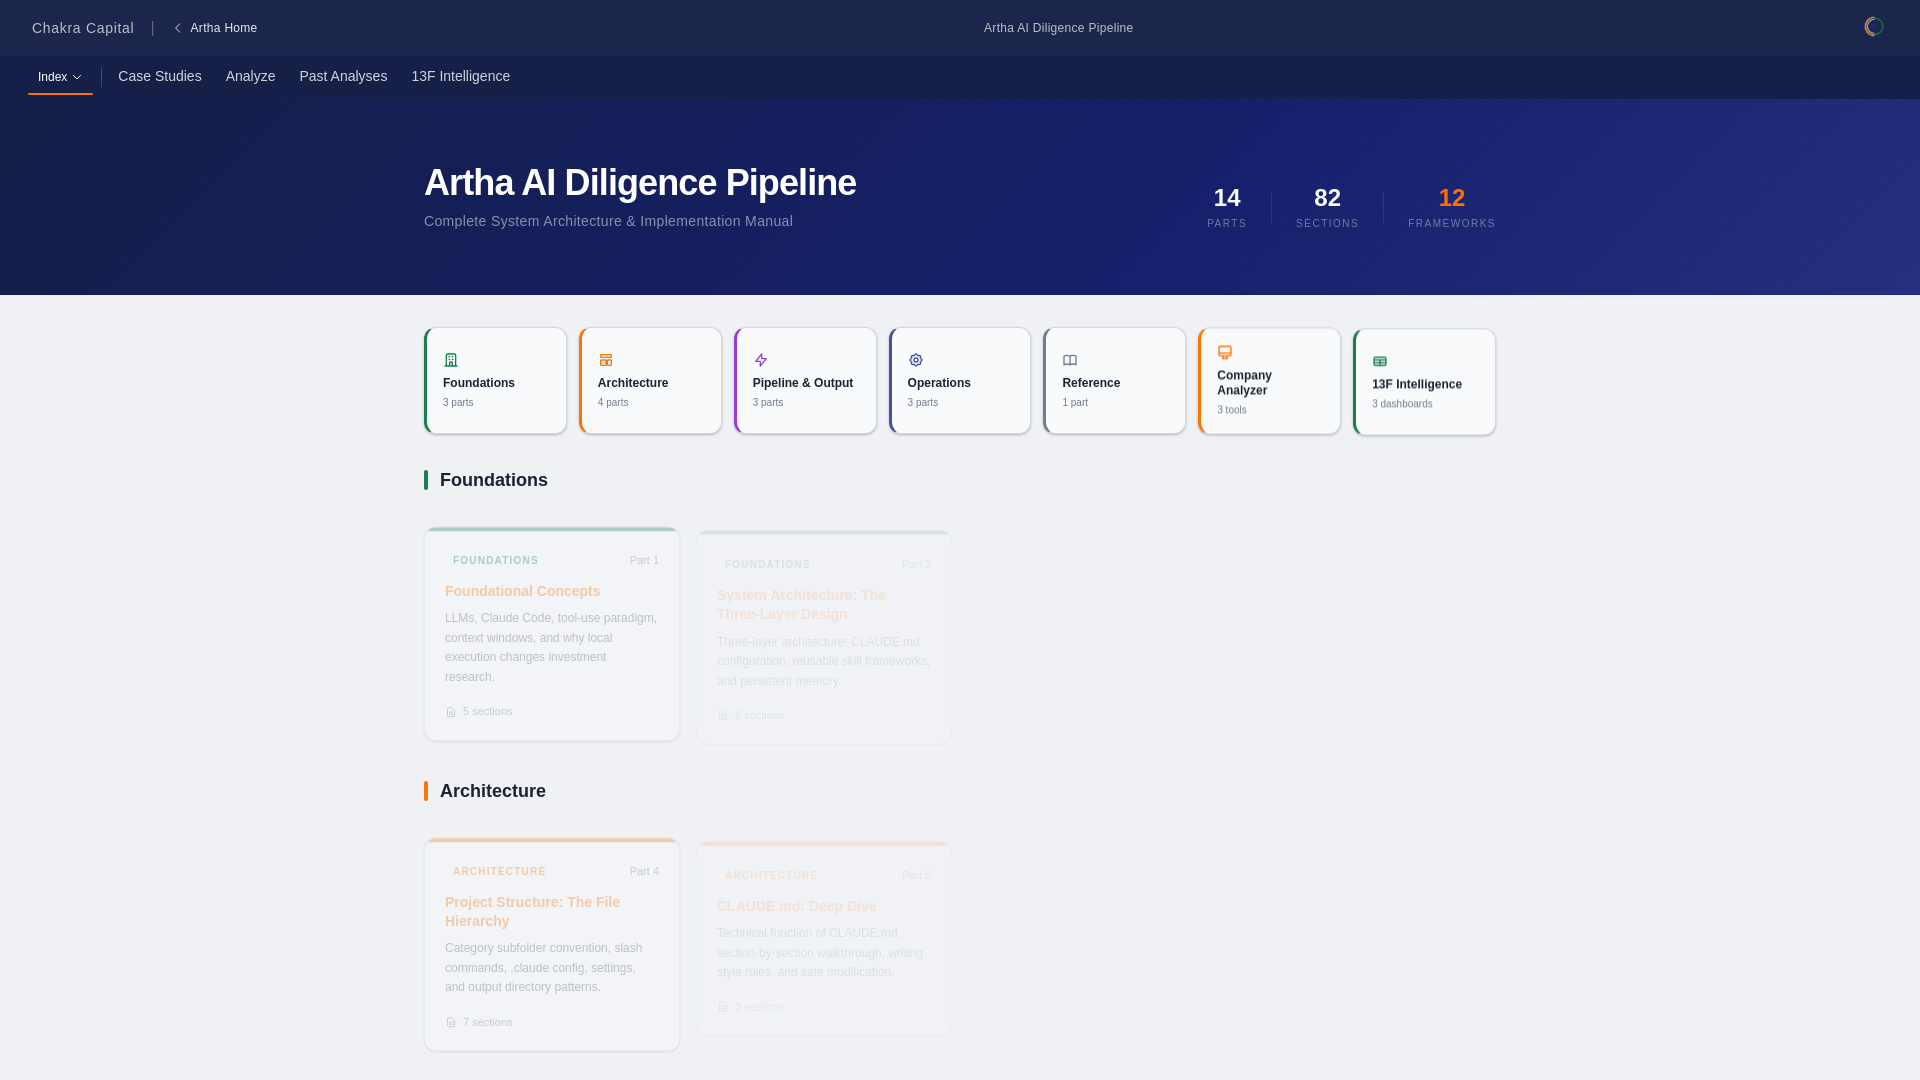This screenshot has width=1920, height=1080.
Task: Open the Operations 3 parts card
Action: pyautogui.click(x=960, y=381)
